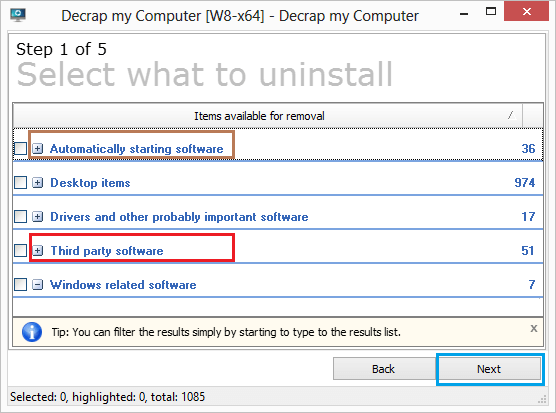Screen dimensions: 556x413
Task: Select the Desktop items label
Action: [x=90, y=183]
